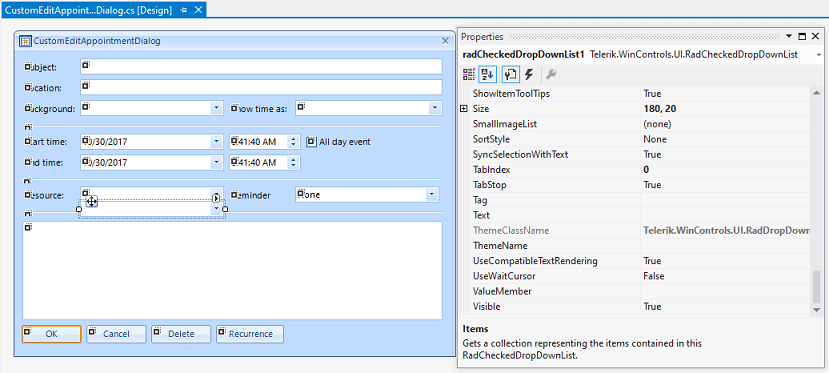Image resolution: width=829 pixels, height=373 pixels.
Task: Click the Cancel button
Action: [x=116, y=334]
